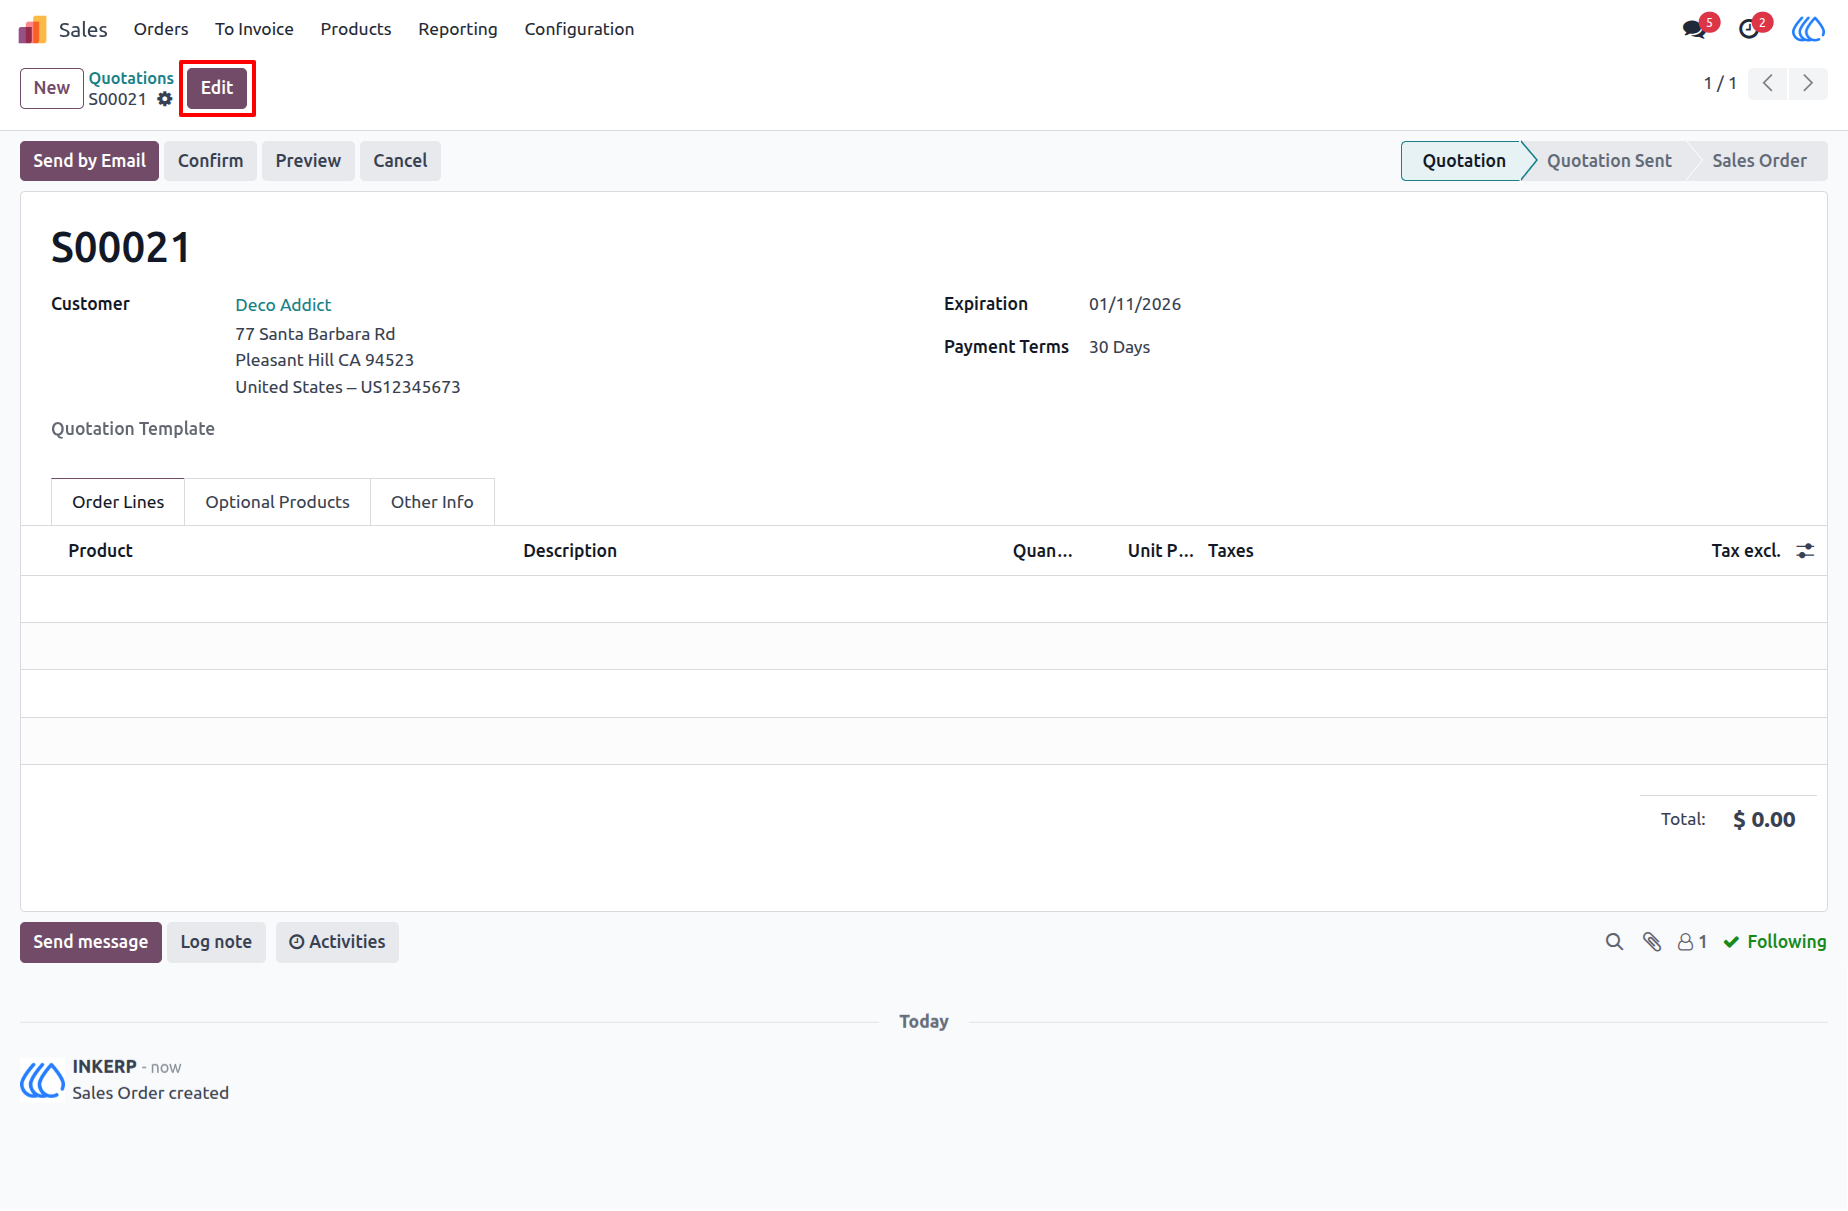Switch to the Other Info tab

pyautogui.click(x=432, y=502)
